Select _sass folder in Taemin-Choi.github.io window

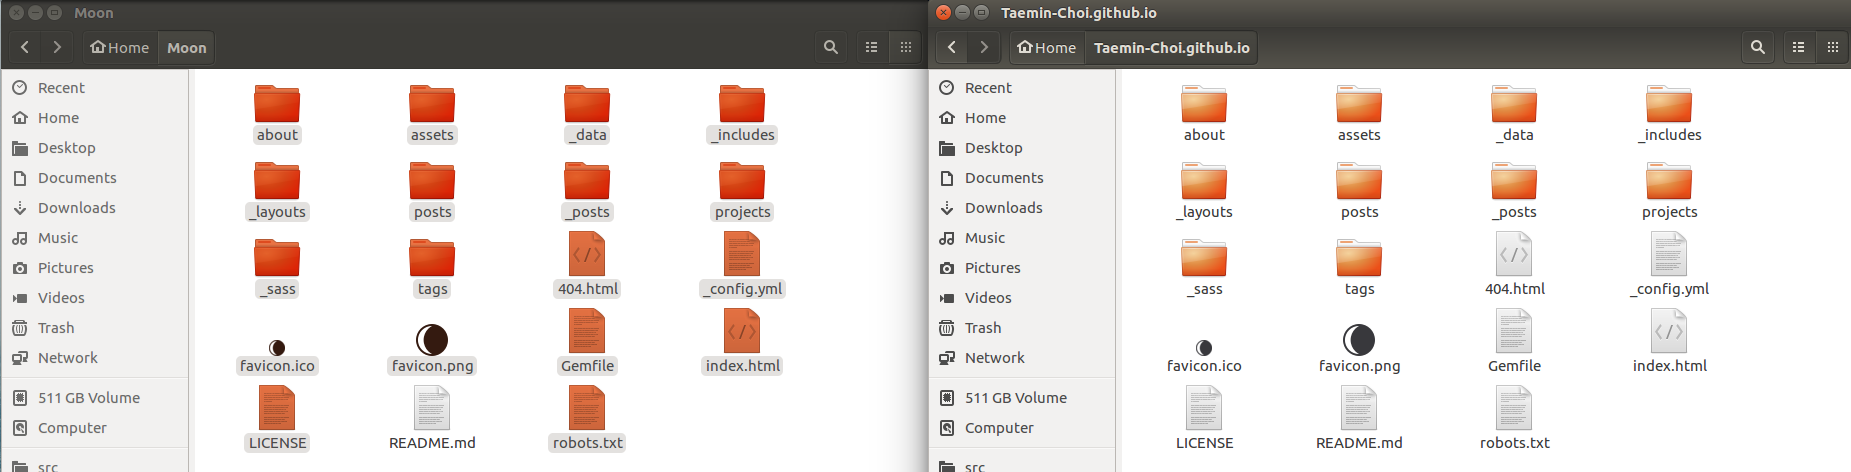pyautogui.click(x=1204, y=268)
